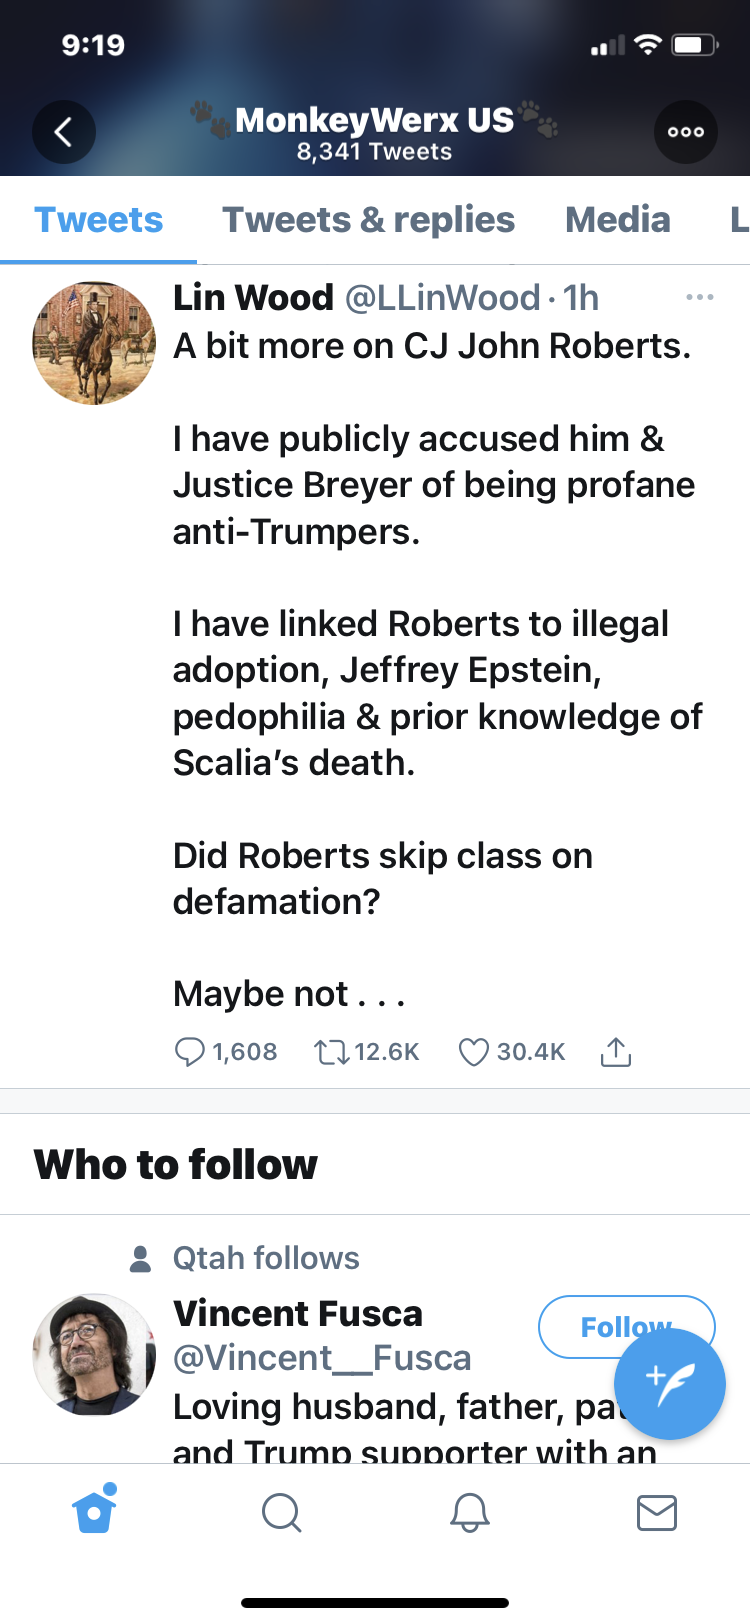Viewport: 750px width, 1624px height.
Task: Go to the Home feed
Action: [94, 1512]
